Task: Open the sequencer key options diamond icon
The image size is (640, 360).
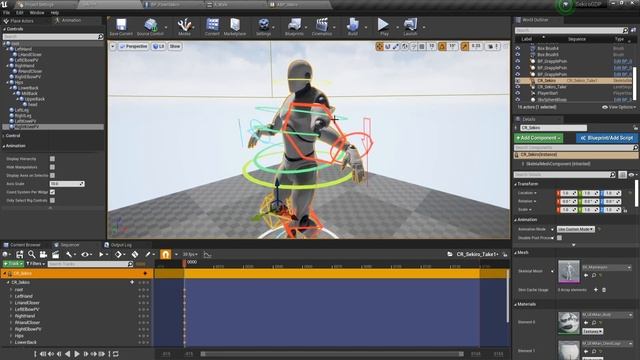Action: [118, 254]
